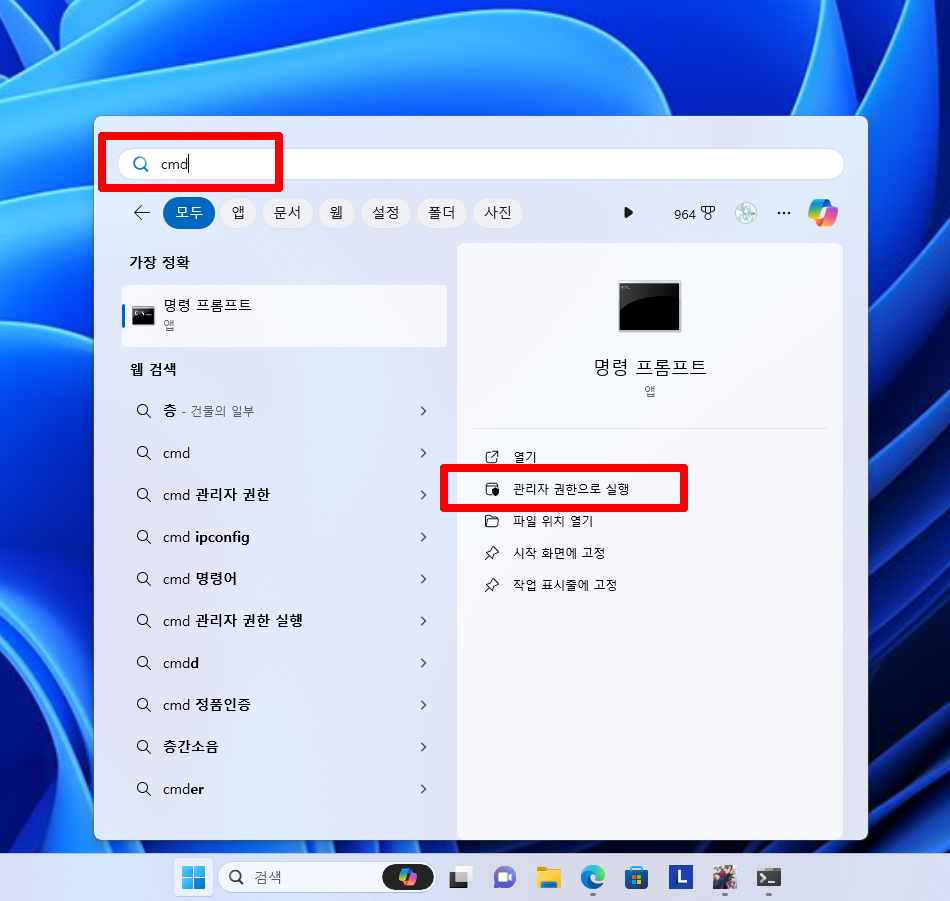
Task: Open the three-dot options menu
Action: [783, 213]
